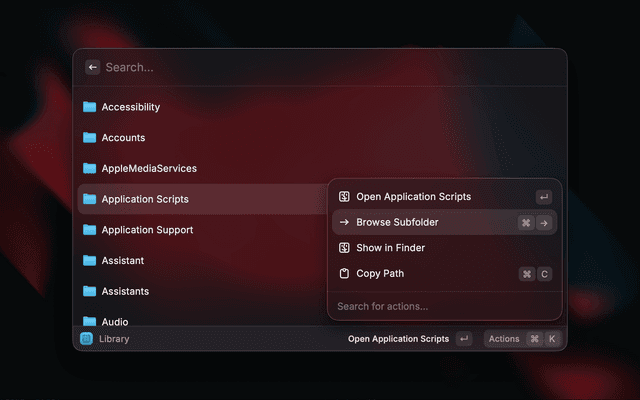
Task: Click the Finder icon on Open Application Scripts
Action: tap(344, 197)
